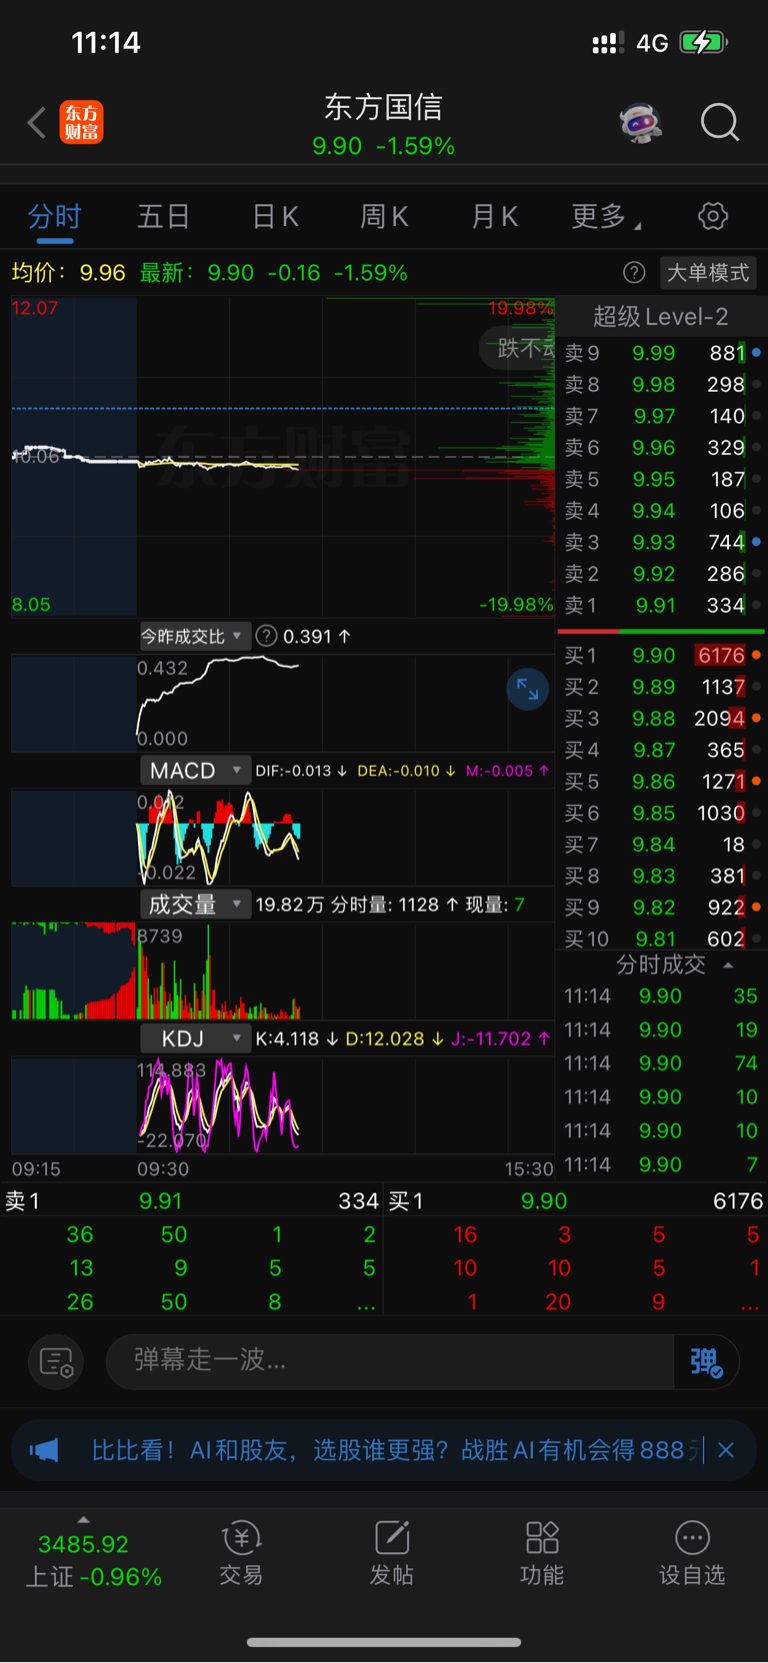The width and height of the screenshot is (768, 1663).
Task: Tap the back arrow in the header
Action: tap(37, 123)
